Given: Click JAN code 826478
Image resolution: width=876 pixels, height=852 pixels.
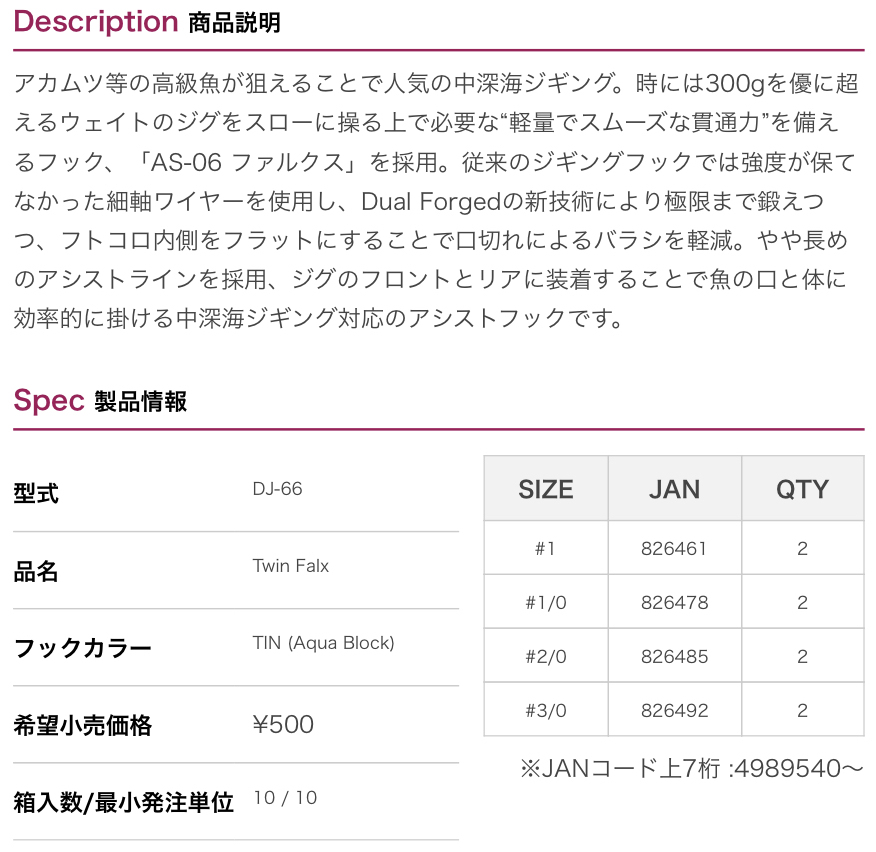Looking at the screenshot, I should pyautogui.click(x=674, y=602).
